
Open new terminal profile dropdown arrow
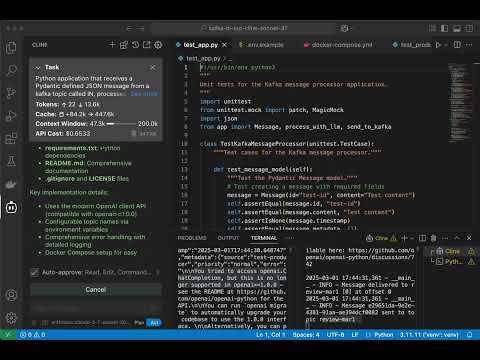(x=412, y=238)
